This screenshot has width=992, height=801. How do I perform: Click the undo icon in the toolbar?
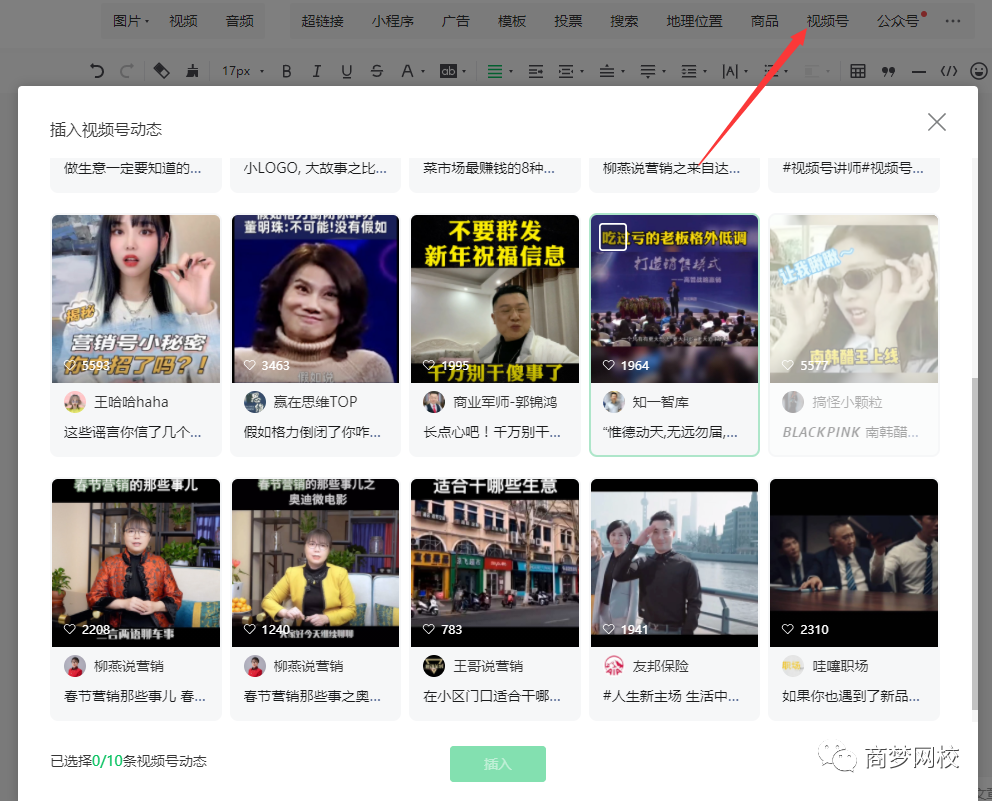pyautogui.click(x=97, y=71)
